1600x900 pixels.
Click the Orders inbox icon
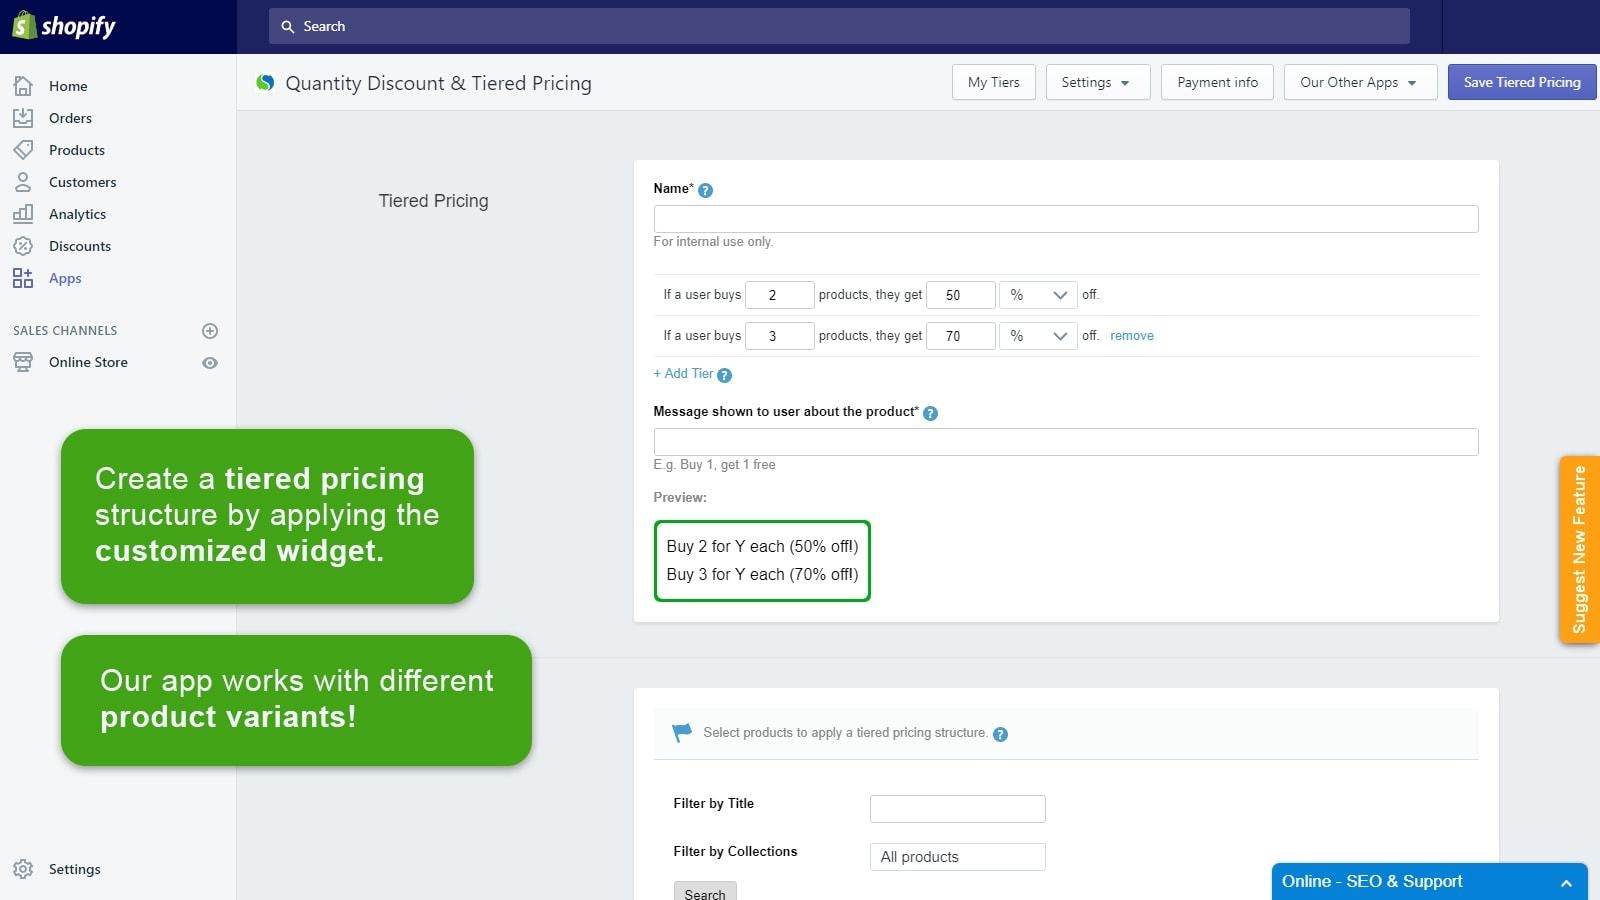click(x=23, y=118)
